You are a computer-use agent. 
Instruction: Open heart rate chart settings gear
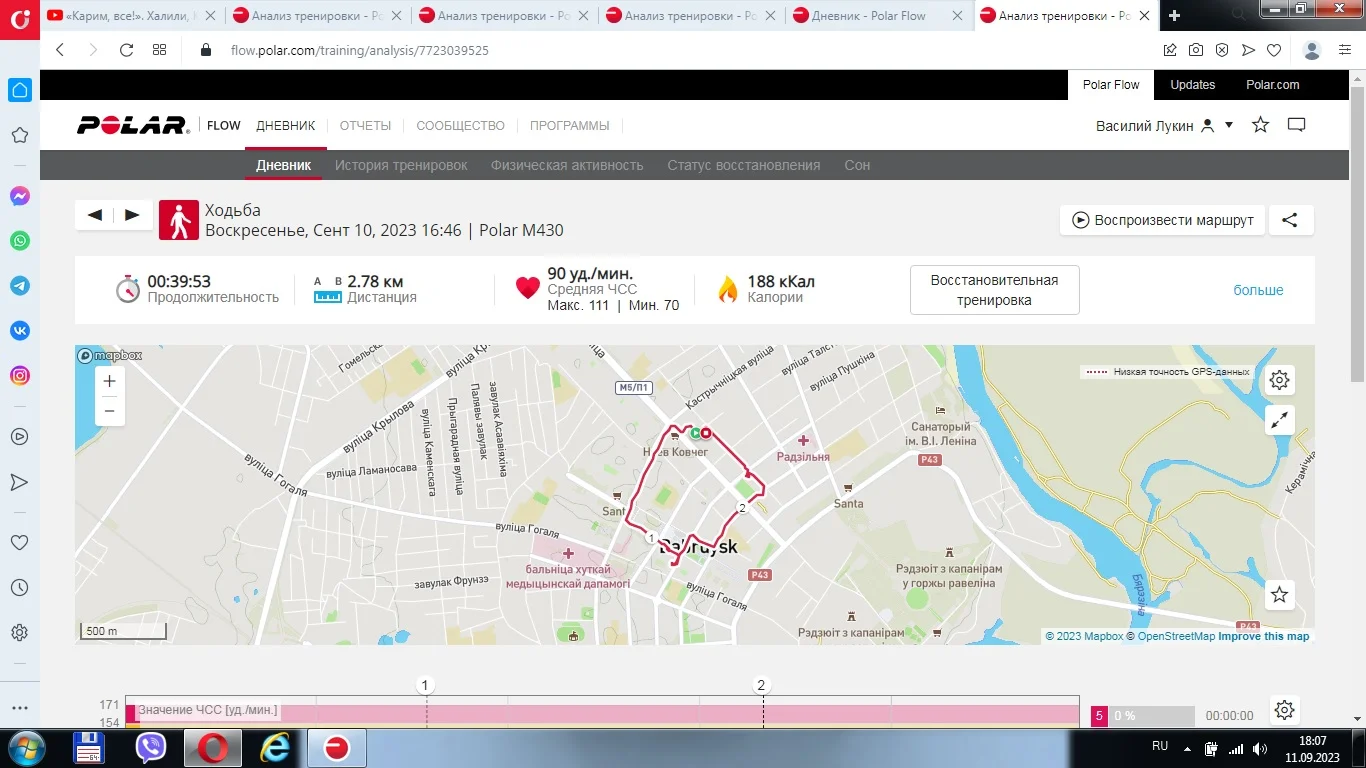[x=1285, y=710]
